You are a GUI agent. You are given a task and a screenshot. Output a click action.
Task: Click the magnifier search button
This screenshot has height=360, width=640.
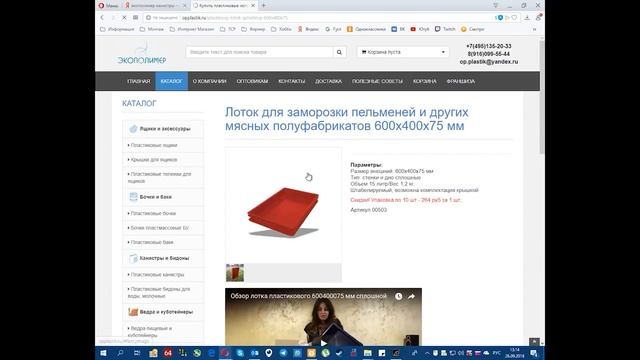pos(339,52)
